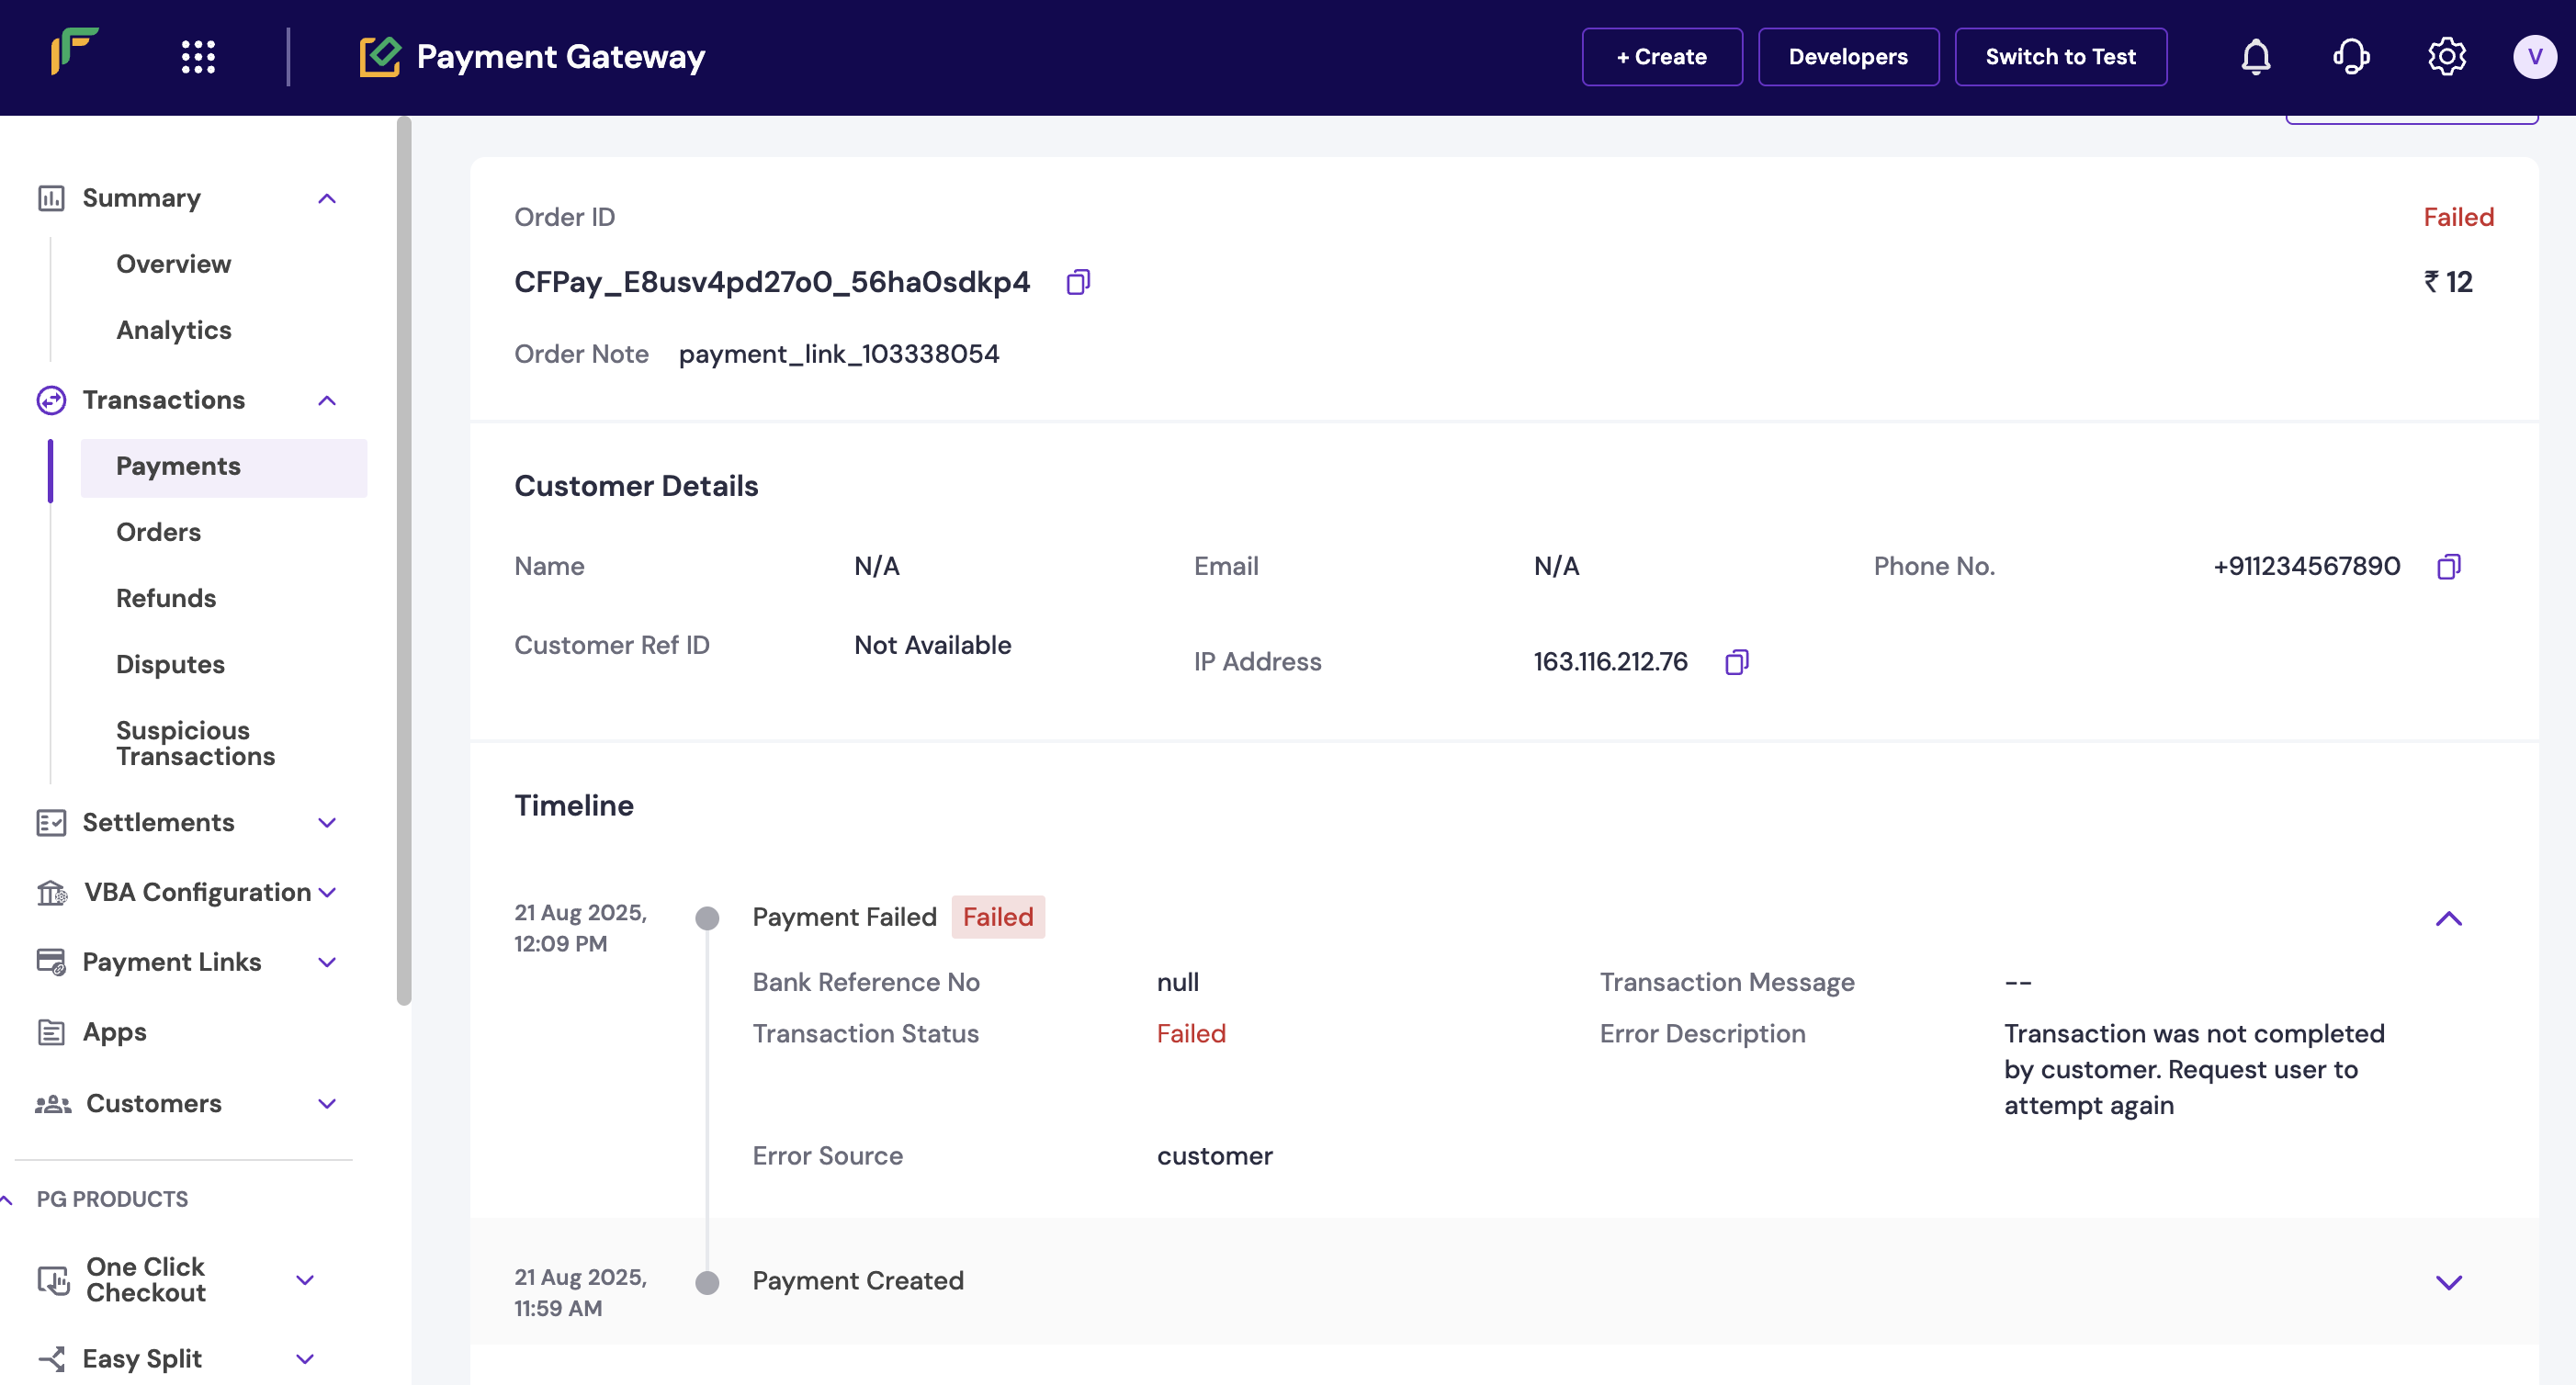Click the + Create button
This screenshot has width=2576, height=1385.
pos(1661,57)
